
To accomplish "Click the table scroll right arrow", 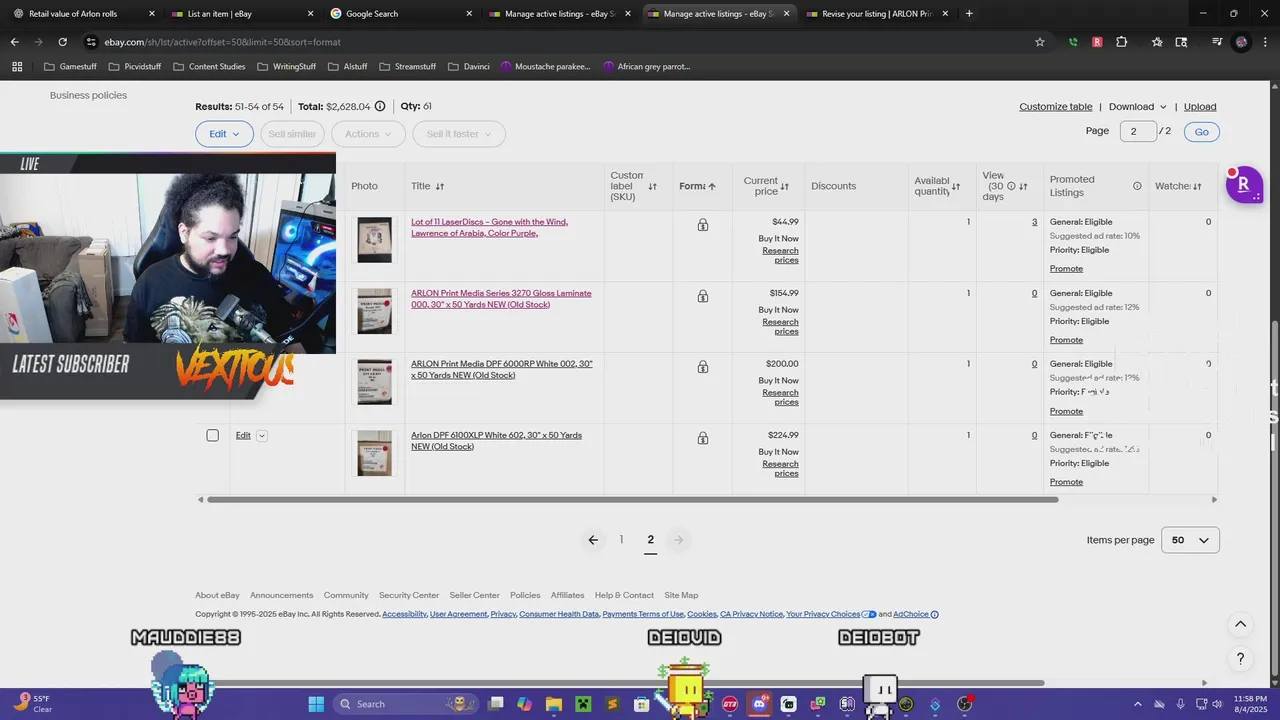I will click(1214, 499).
